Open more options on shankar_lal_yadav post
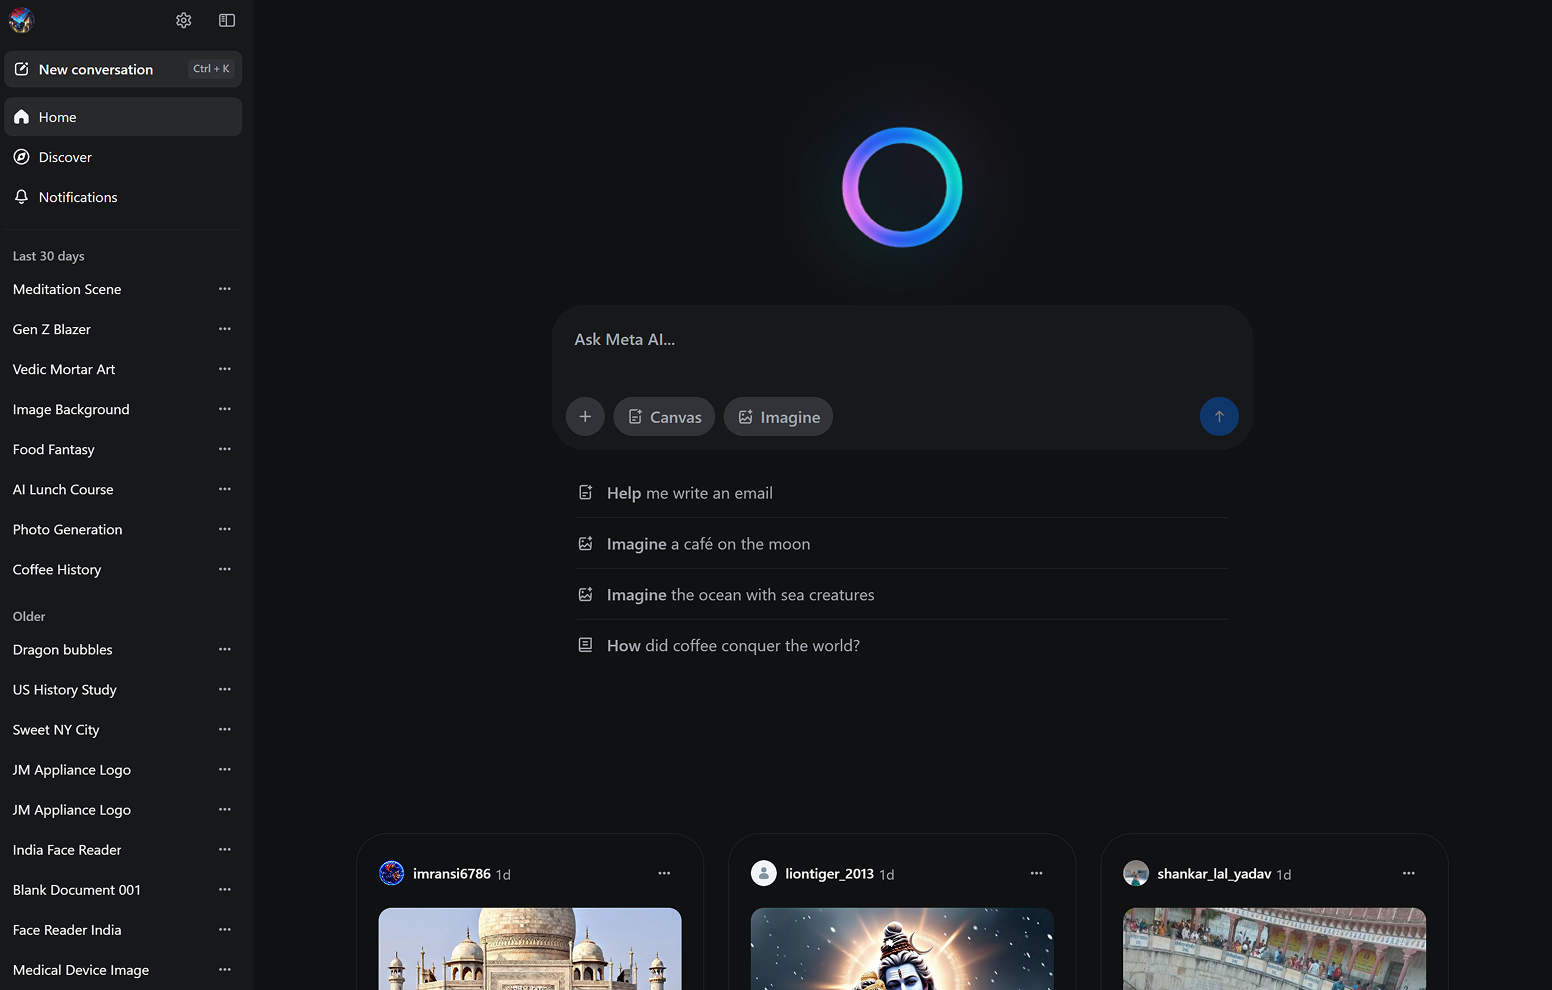The width and height of the screenshot is (1552, 990). click(x=1408, y=873)
